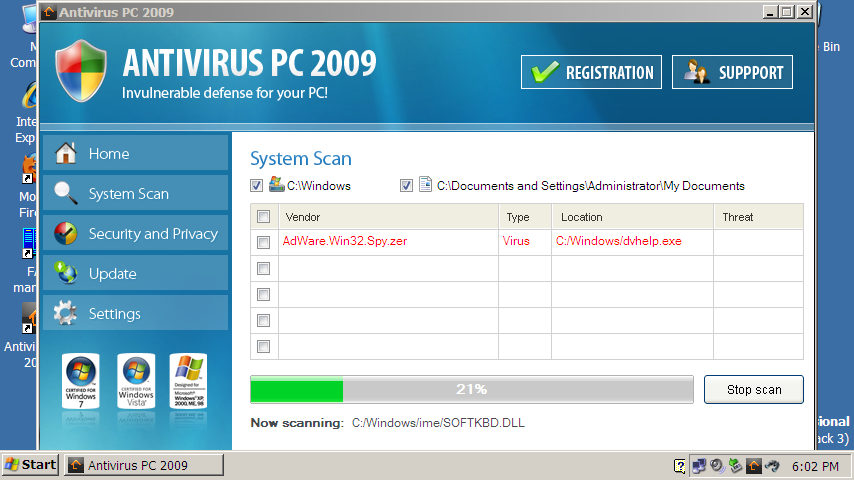Check the fourth row checkbox in results
Screen dimensions: 854x480
coord(264,320)
